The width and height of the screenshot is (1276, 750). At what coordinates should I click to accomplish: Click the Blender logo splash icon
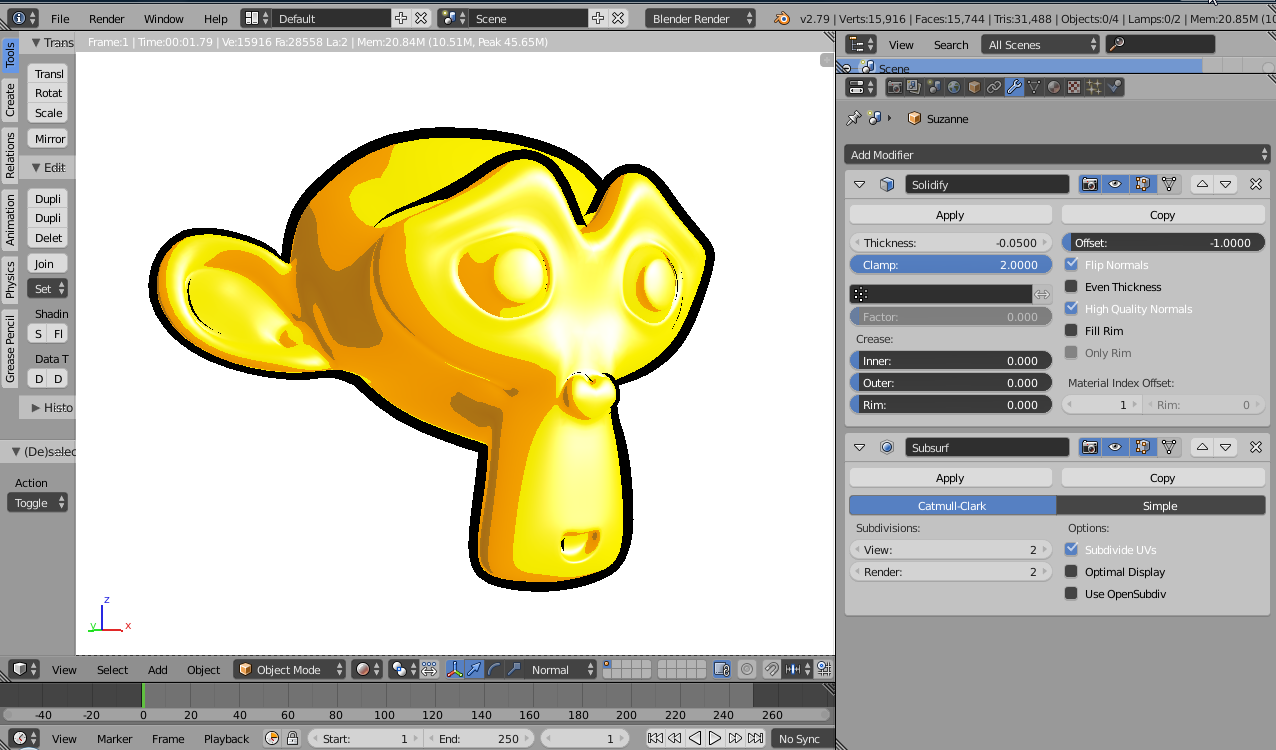tap(782, 18)
